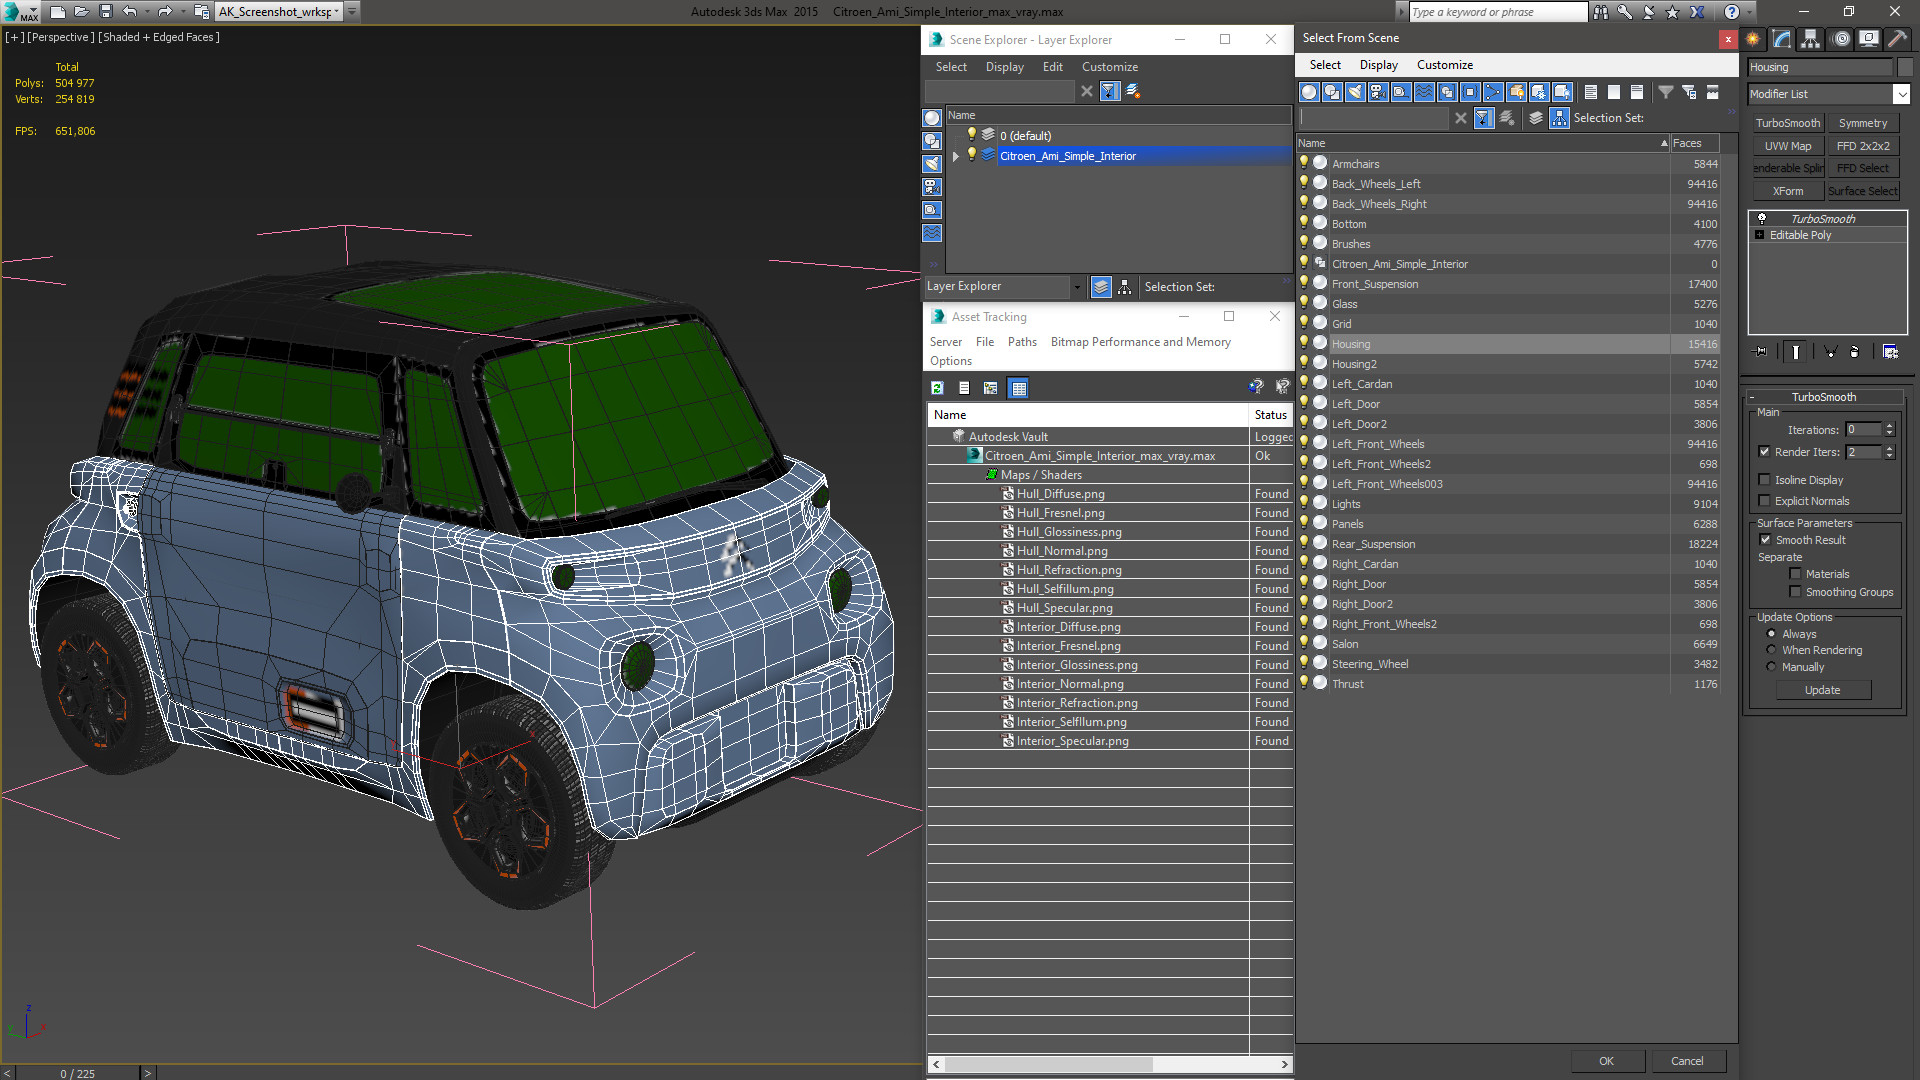This screenshot has width=1920, height=1080.
Task: Switch to the Hierarchy command panel tab
Action: pyautogui.click(x=1811, y=39)
